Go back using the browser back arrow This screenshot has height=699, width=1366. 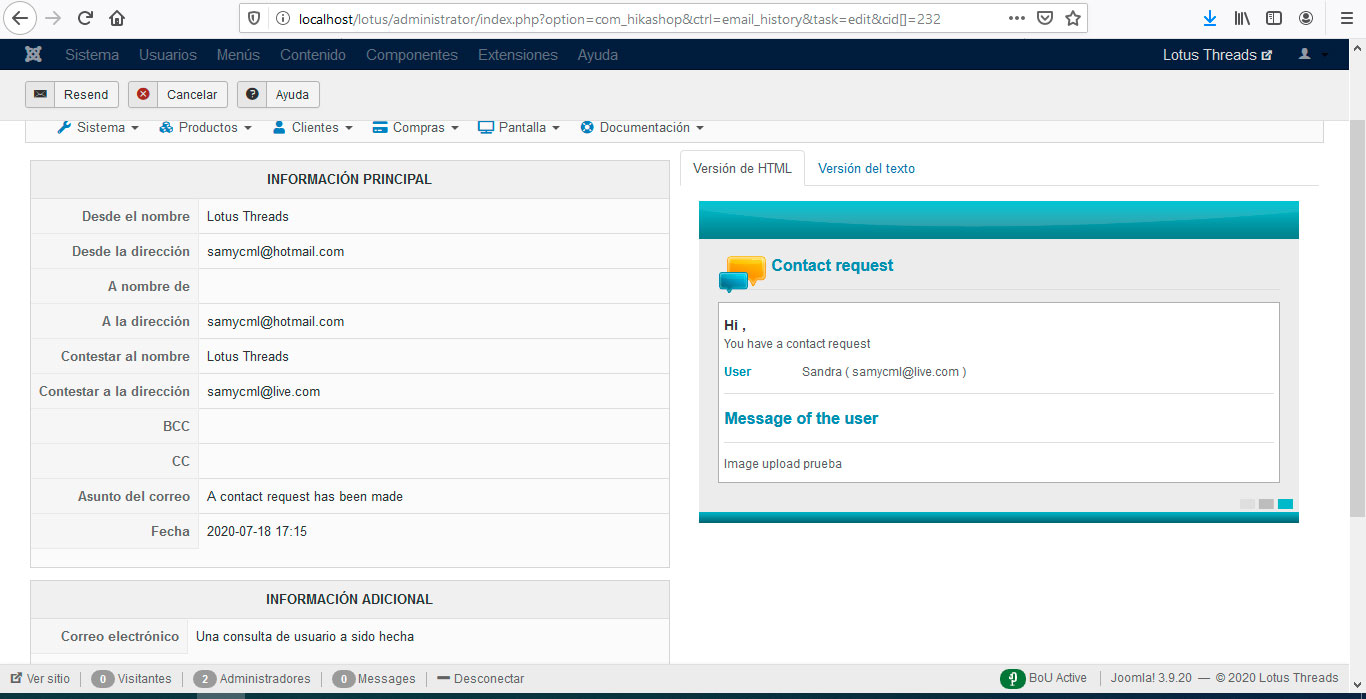coord(22,18)
